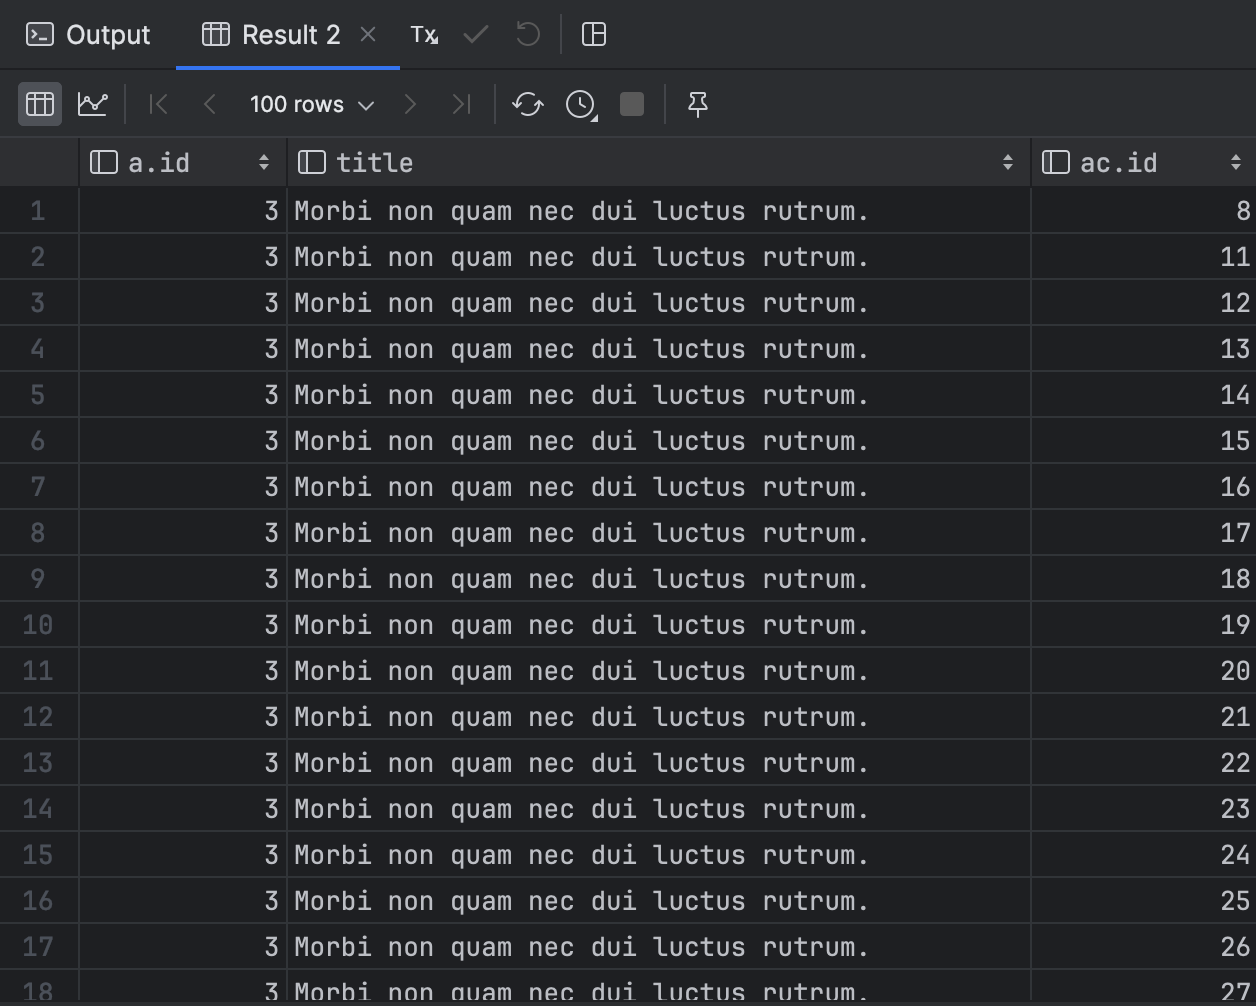Click the title cell in row 12
1256x1006 pixels.
659,717
